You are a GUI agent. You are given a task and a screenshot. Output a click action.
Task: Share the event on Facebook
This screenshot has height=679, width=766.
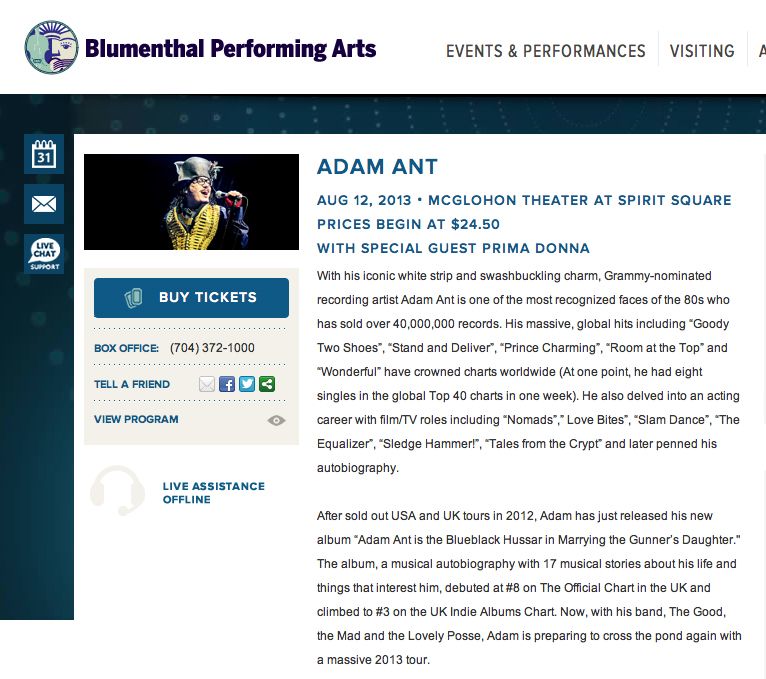227,384
